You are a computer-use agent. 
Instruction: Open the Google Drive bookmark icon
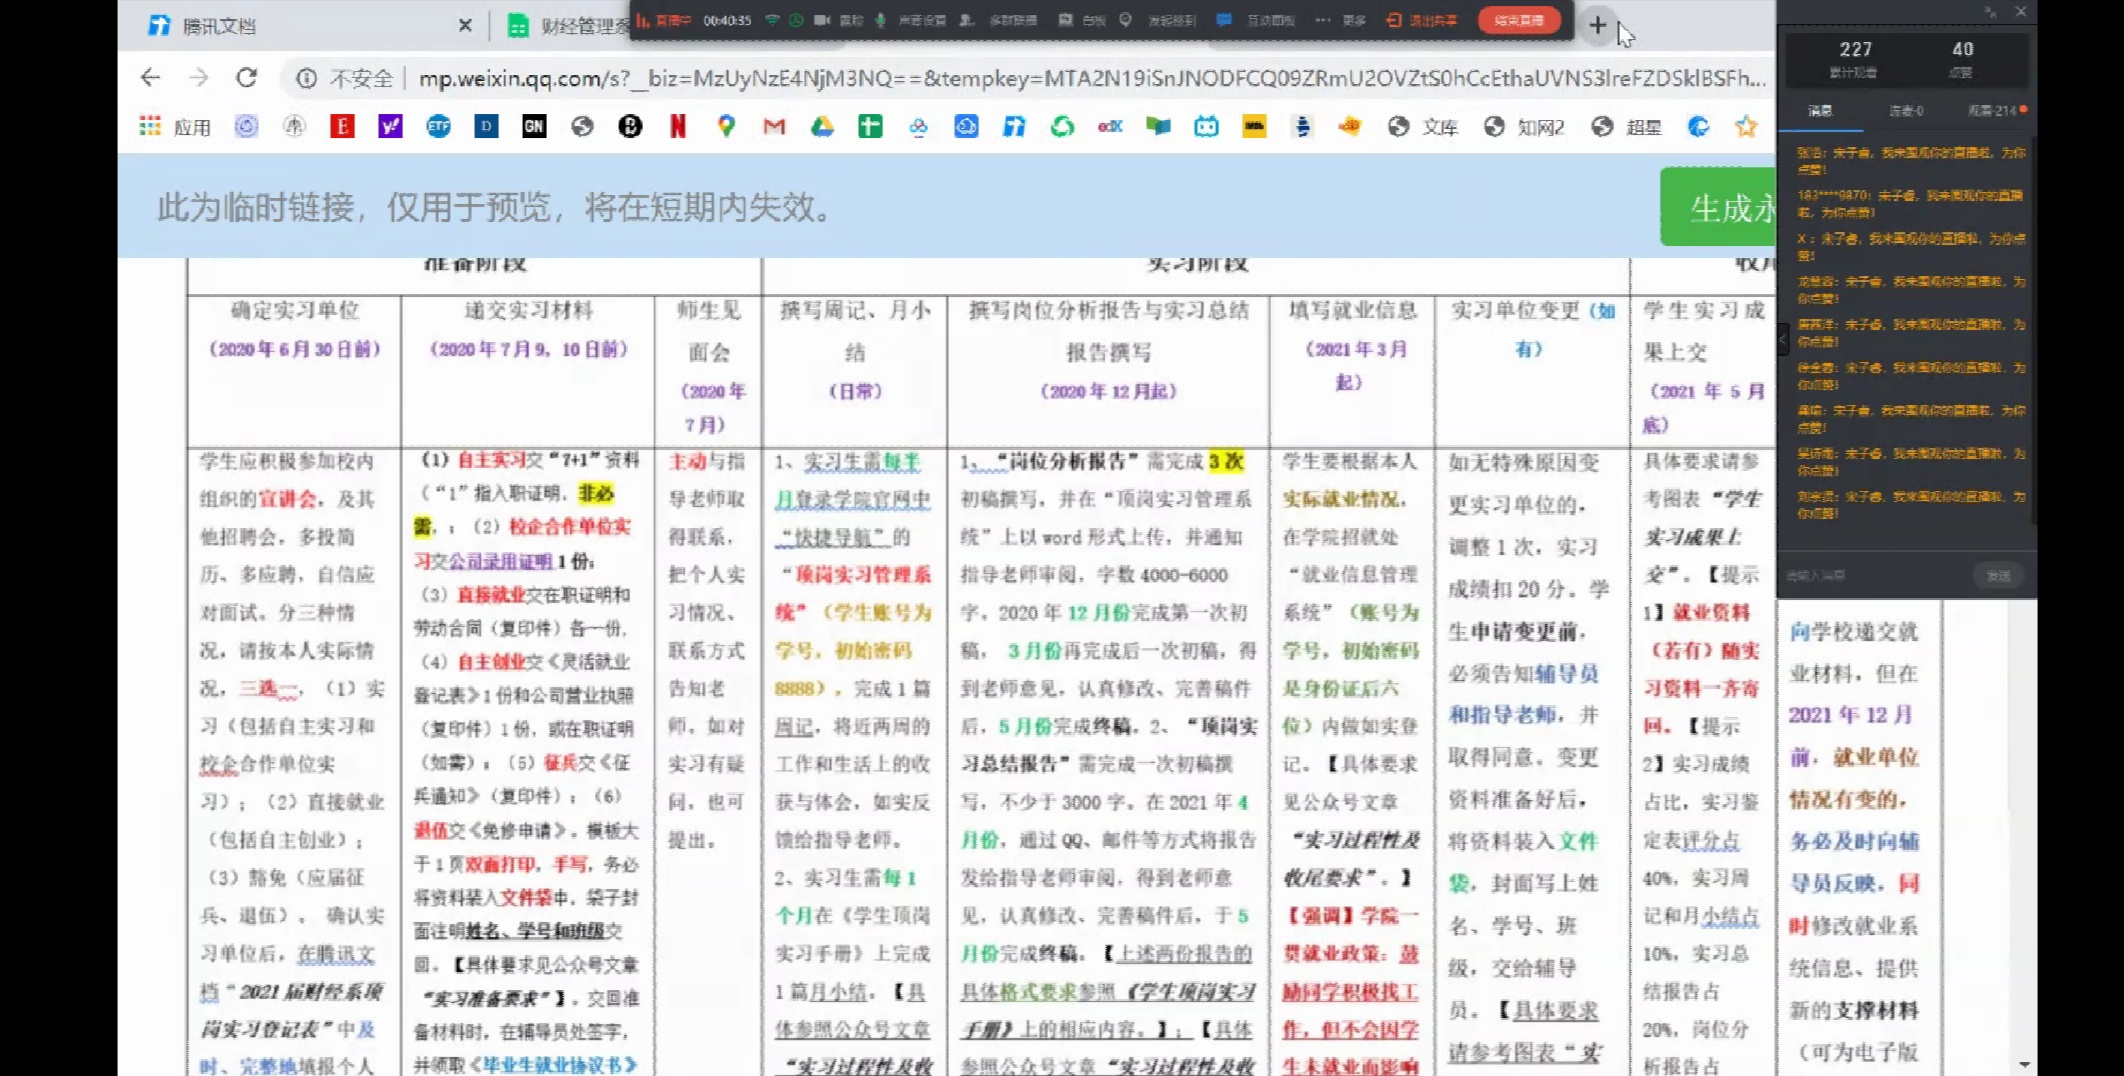[822, 126]
